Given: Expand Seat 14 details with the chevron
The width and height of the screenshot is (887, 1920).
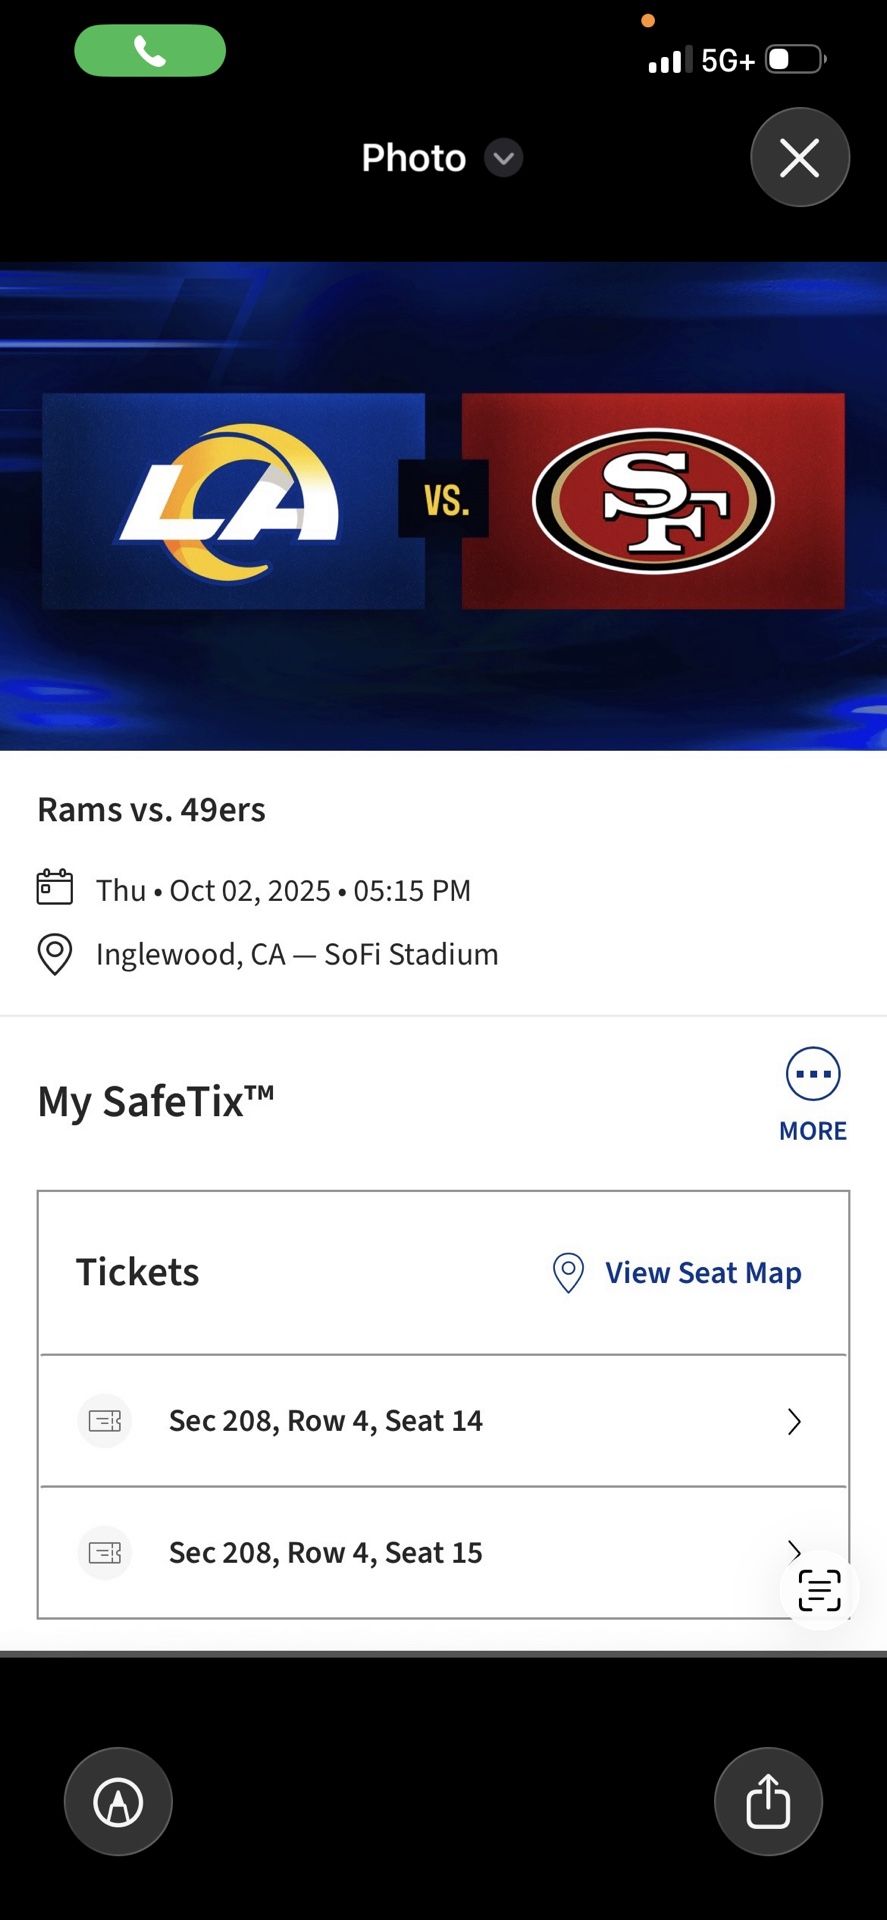Looking at the screenshot, I should point(794,1421).
